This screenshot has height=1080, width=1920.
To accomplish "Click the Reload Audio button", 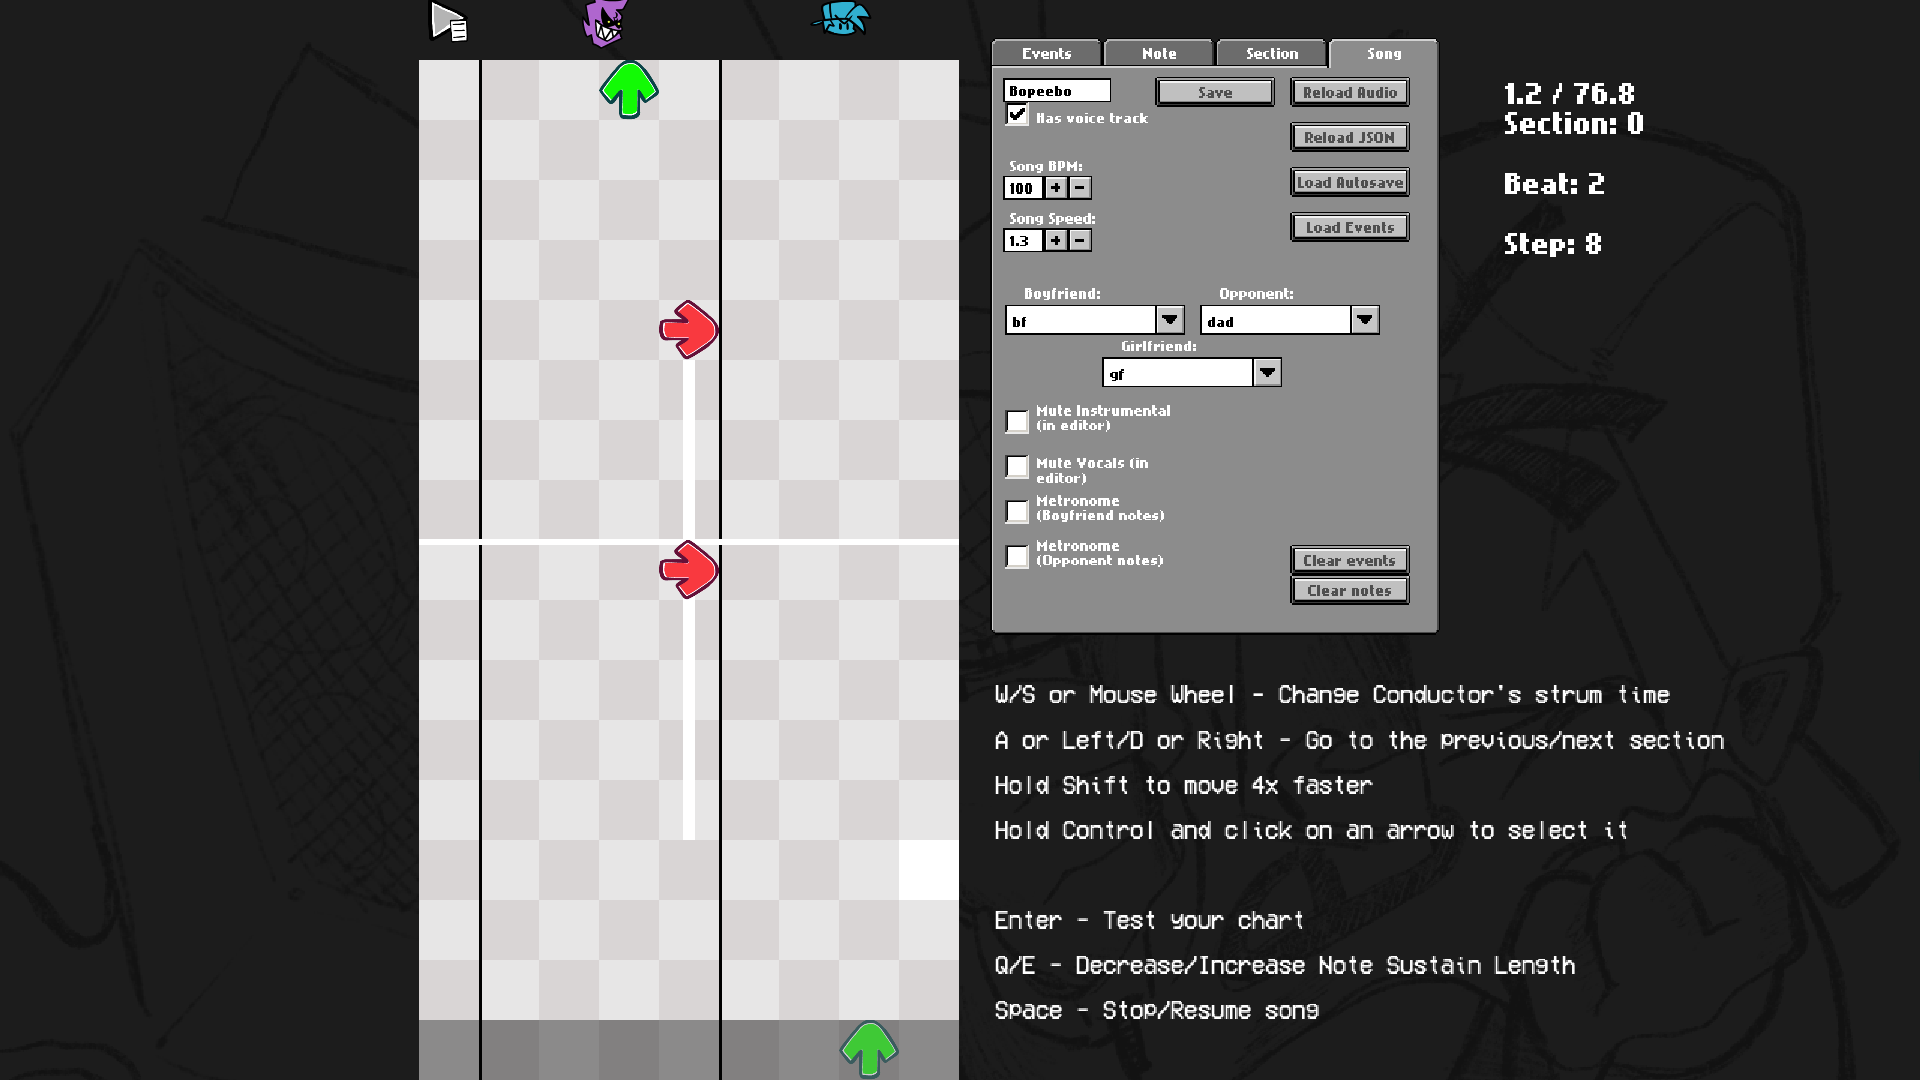I will [x=1349, y=92].
